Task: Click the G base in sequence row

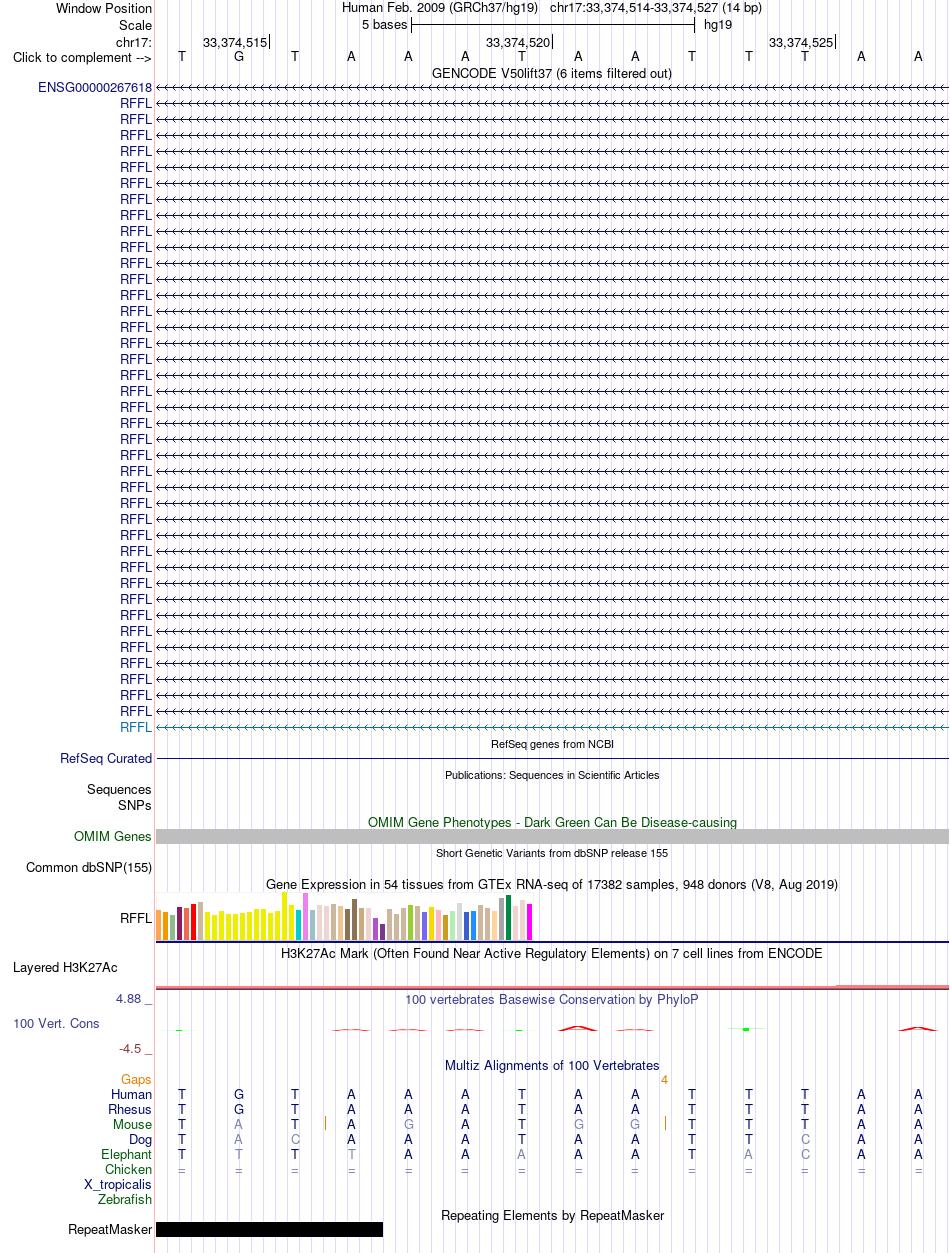Action: coord(238,57)
